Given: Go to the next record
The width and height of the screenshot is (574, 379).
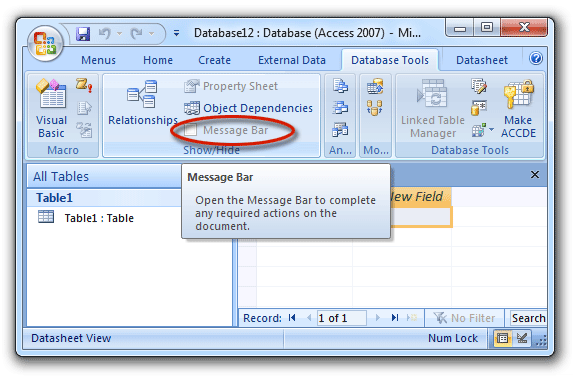Looking at the screenshot, I should (x=378, y=318).
